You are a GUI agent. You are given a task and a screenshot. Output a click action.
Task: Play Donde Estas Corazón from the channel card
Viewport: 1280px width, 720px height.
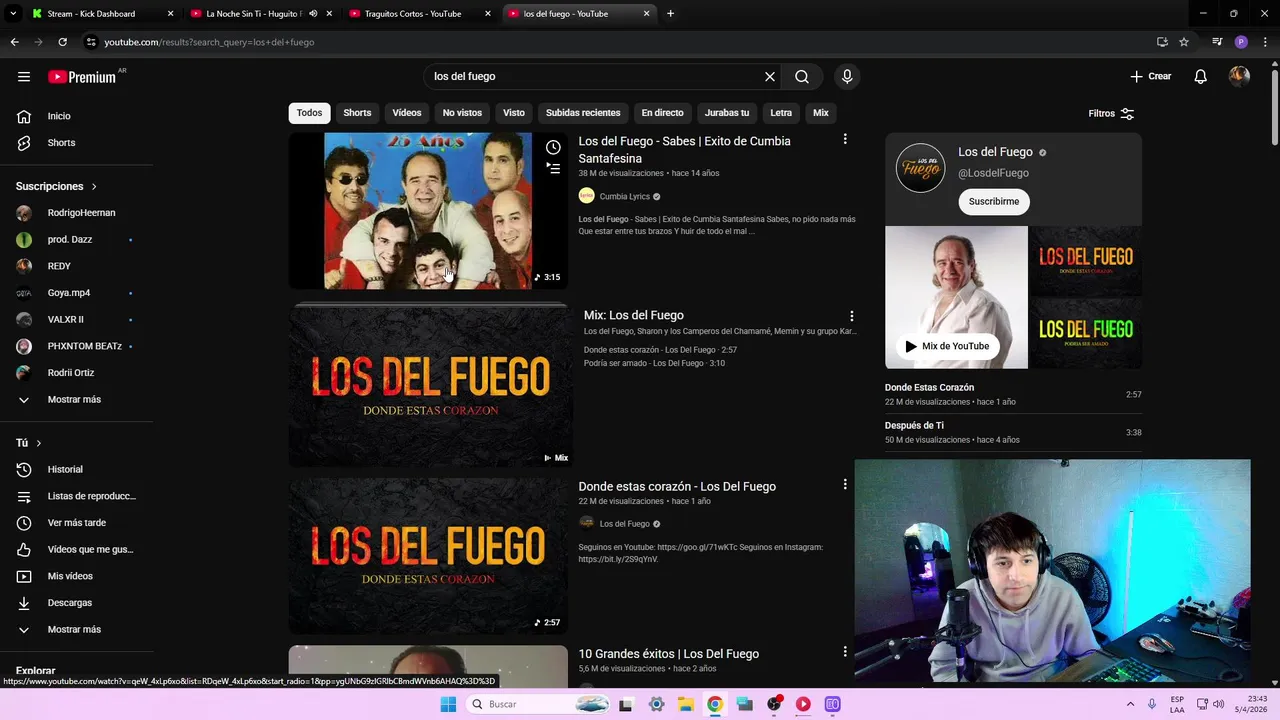pos(1013,394)
